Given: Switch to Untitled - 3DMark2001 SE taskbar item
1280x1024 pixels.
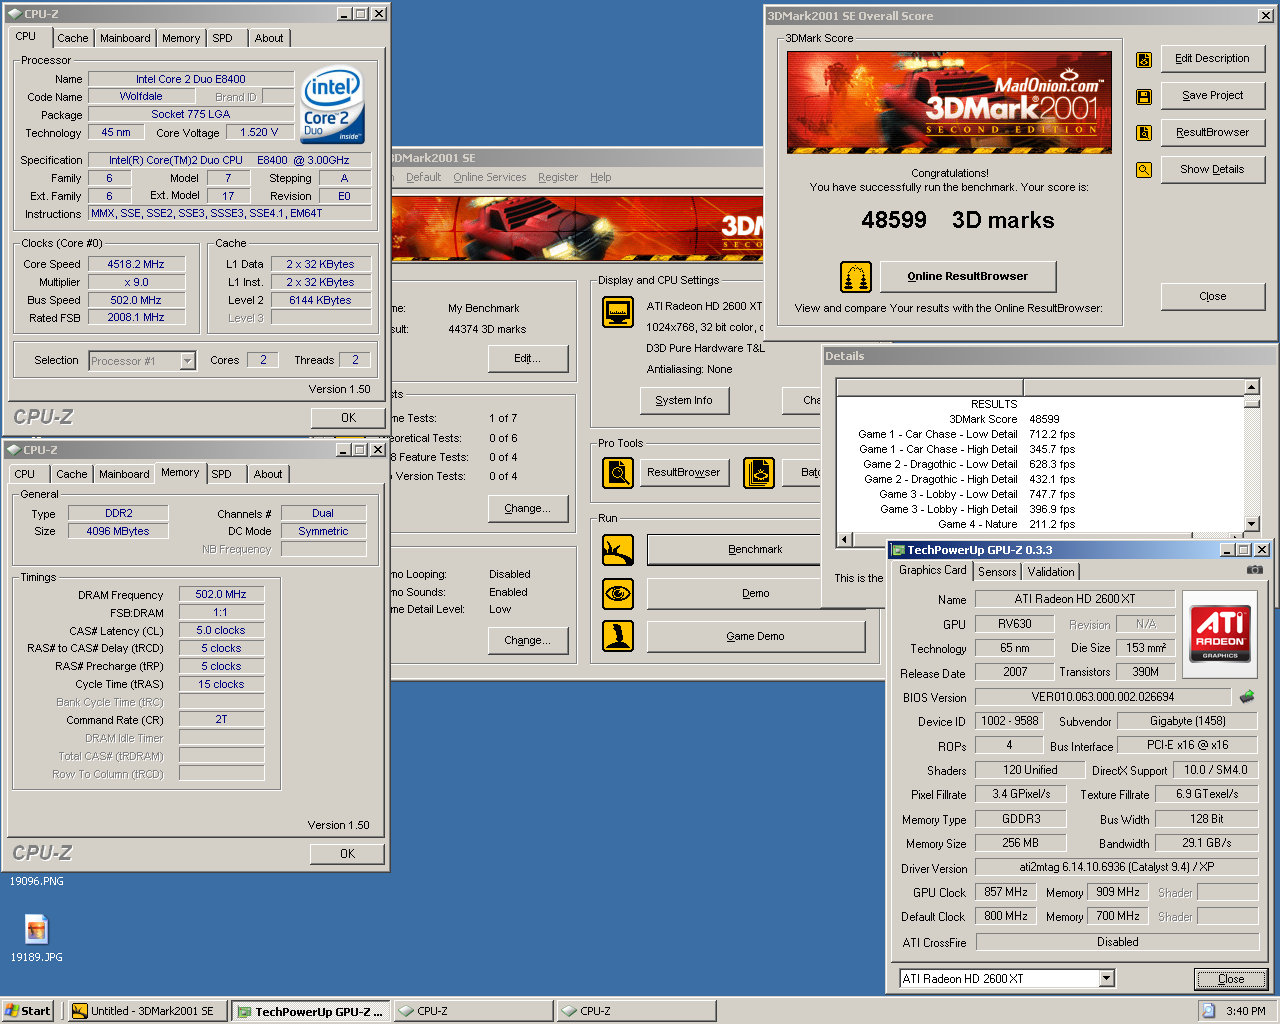Looking at the screenshot, I should 148,1011.
